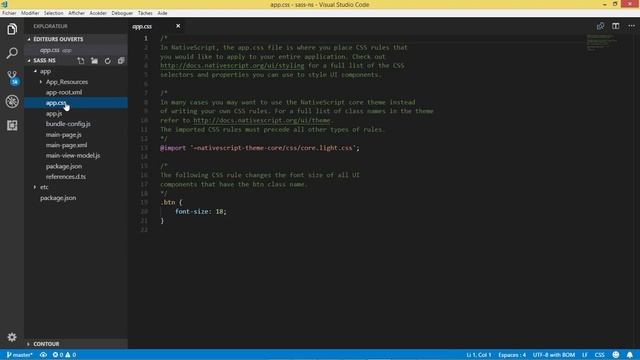Viewport: 640px width, 360px height.
Task: Follow the docs.nativescript.org/ui/theme link
Action: coord(262,120)
